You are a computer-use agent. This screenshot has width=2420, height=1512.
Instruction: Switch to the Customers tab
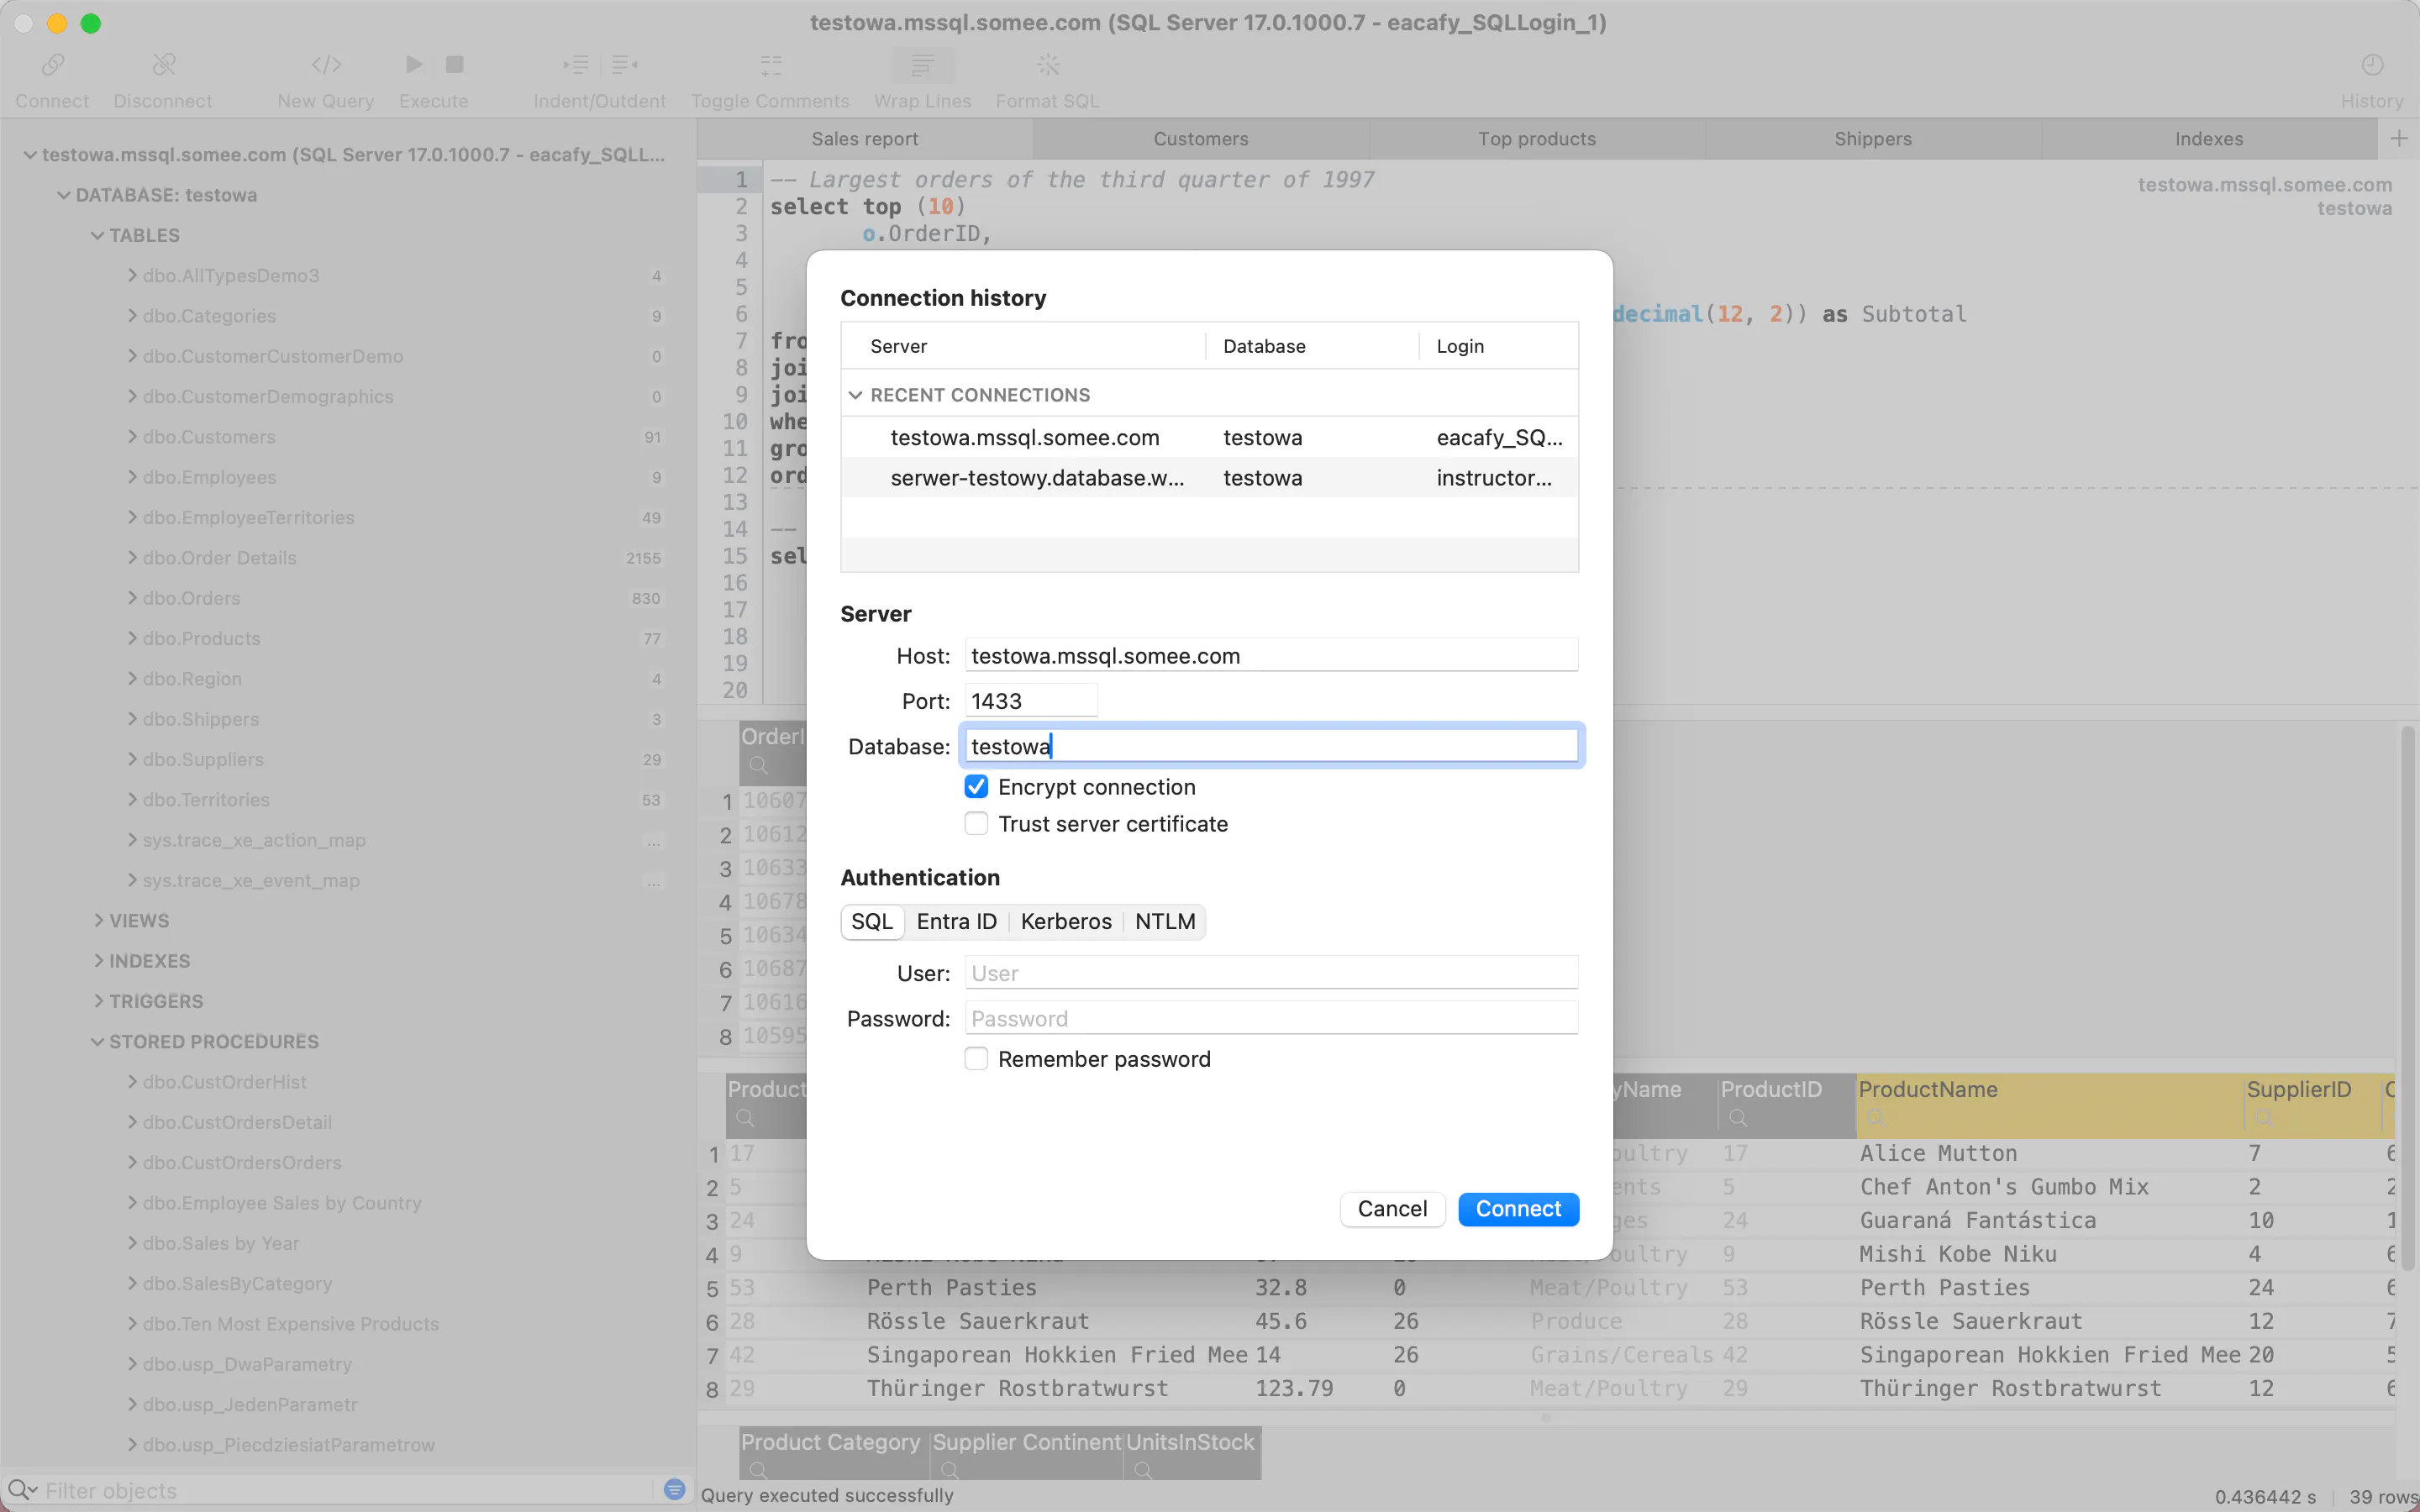[x=1201, y=139]
